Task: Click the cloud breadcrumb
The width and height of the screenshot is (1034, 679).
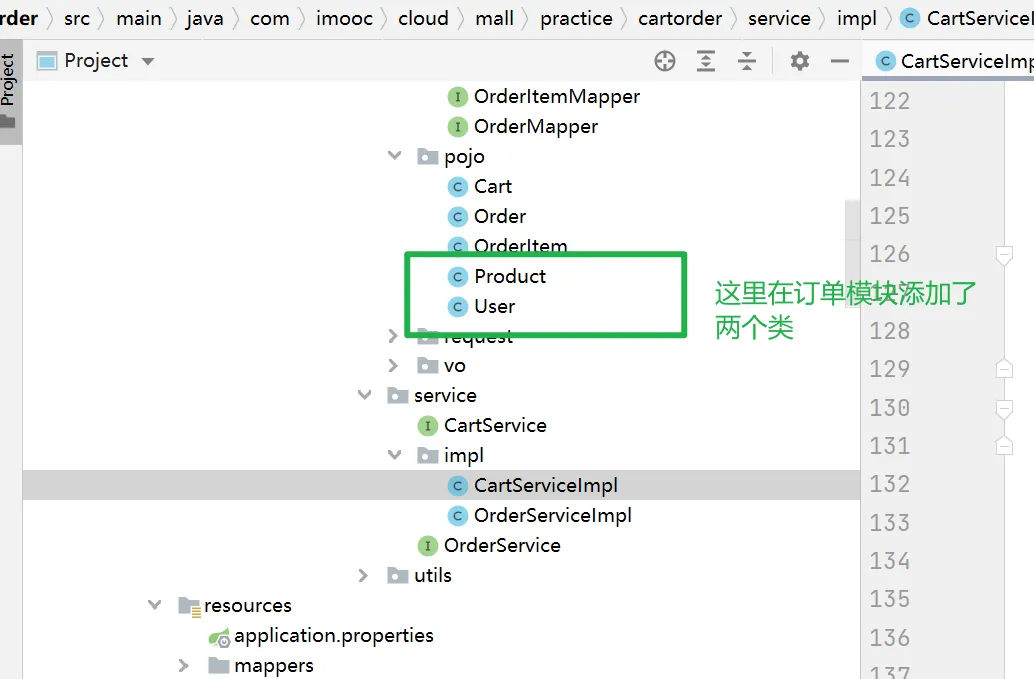Action: click(x=423, y=18)
